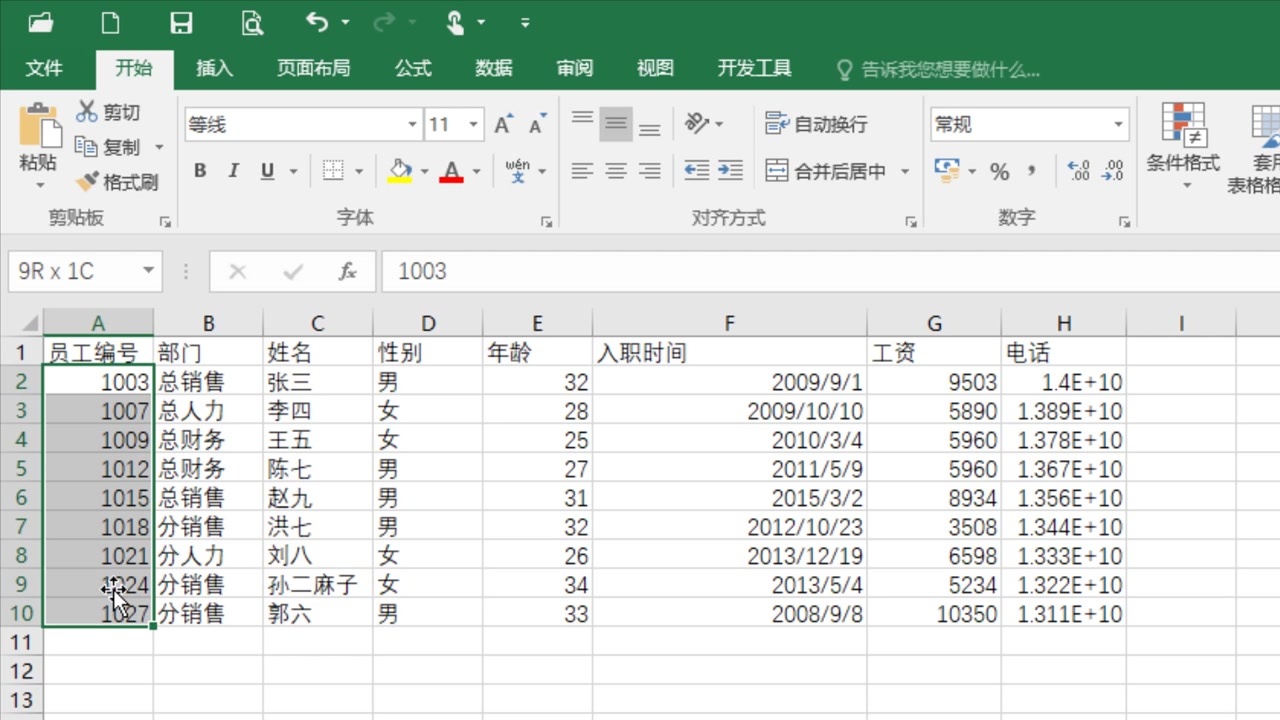Toggle bold formatting
The image size is (1280, 720).
tap(200, 171)
